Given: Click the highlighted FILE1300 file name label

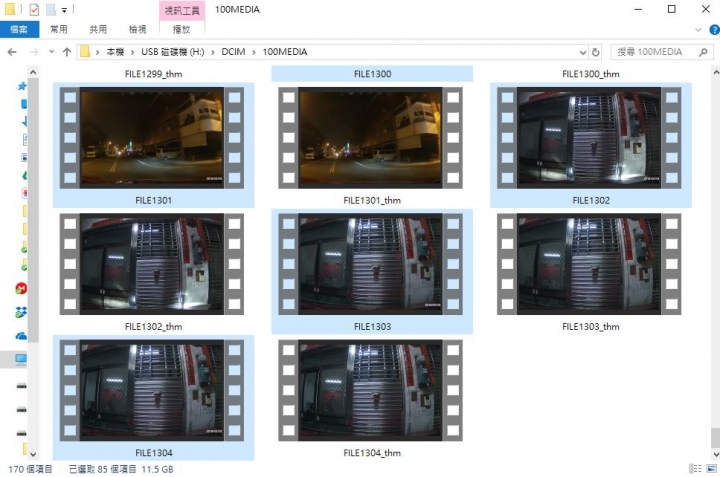Looking at the screenshot, I should pos(372,74).
